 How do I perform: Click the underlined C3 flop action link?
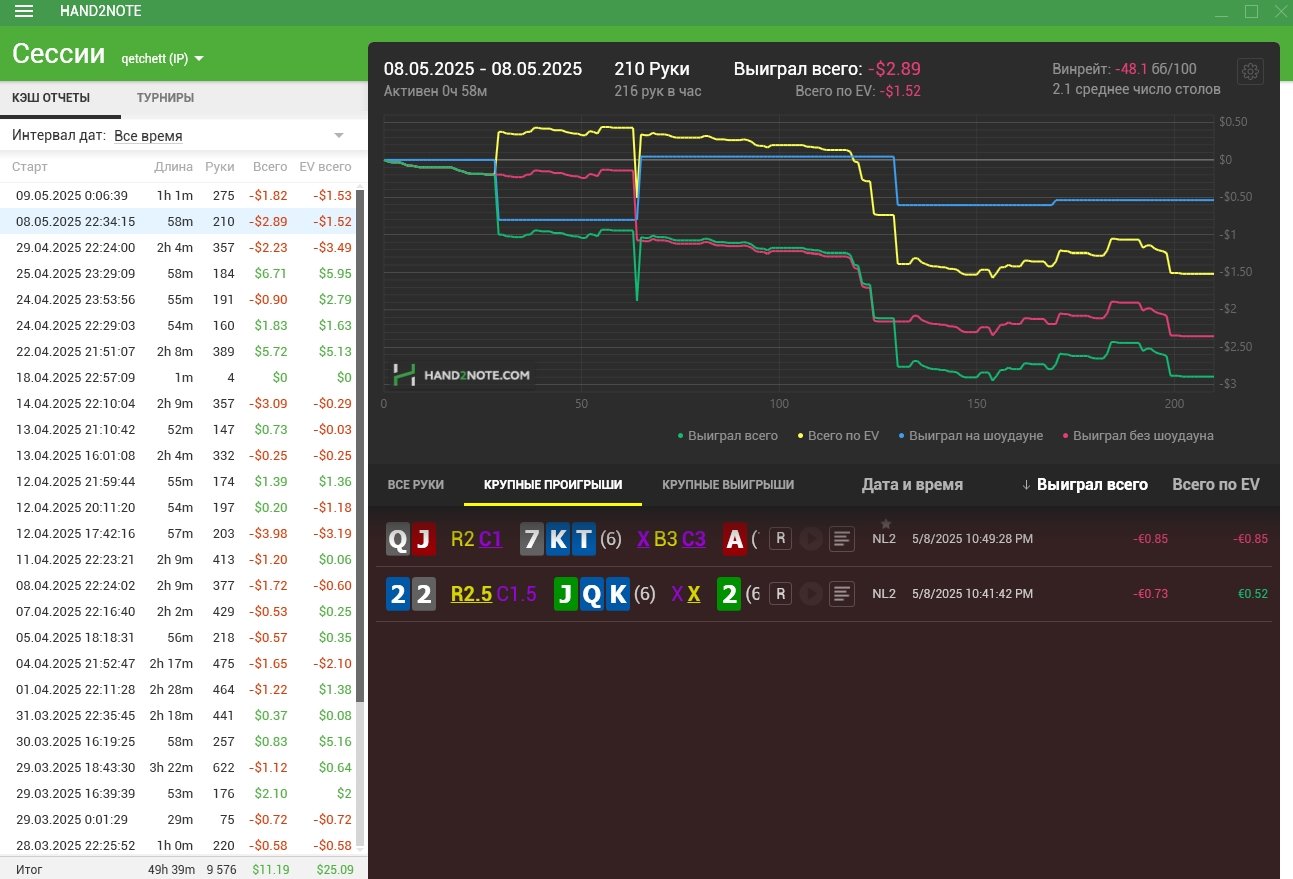(x=694, y=539)
